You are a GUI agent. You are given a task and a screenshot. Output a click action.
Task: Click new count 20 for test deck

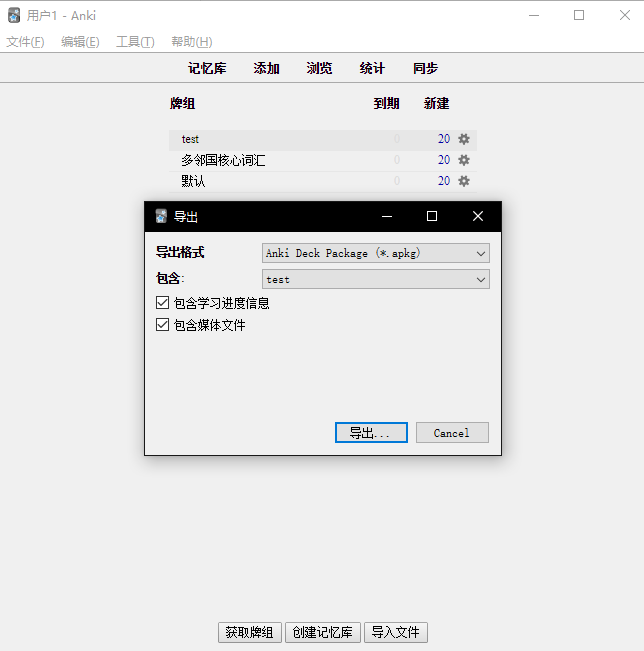point(444,139)
